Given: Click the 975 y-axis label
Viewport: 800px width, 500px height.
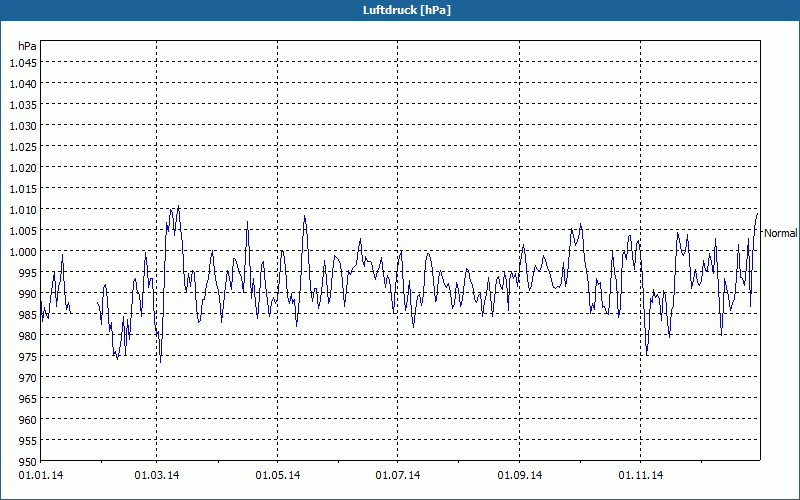Looking at the screenshot, I should point(28,357).
